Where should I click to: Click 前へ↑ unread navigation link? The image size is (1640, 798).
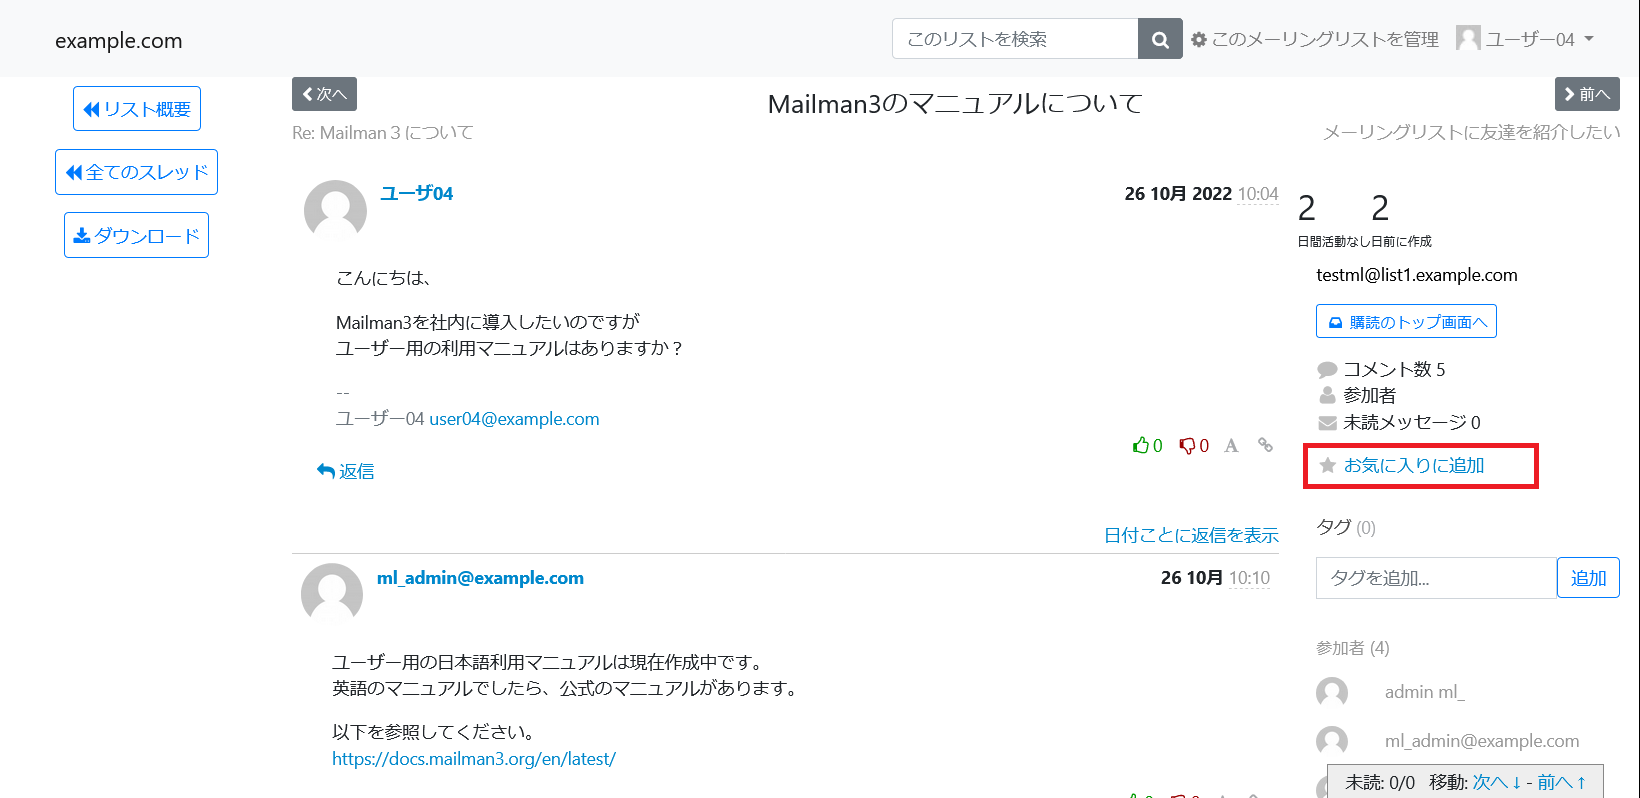click(1562, 782)
